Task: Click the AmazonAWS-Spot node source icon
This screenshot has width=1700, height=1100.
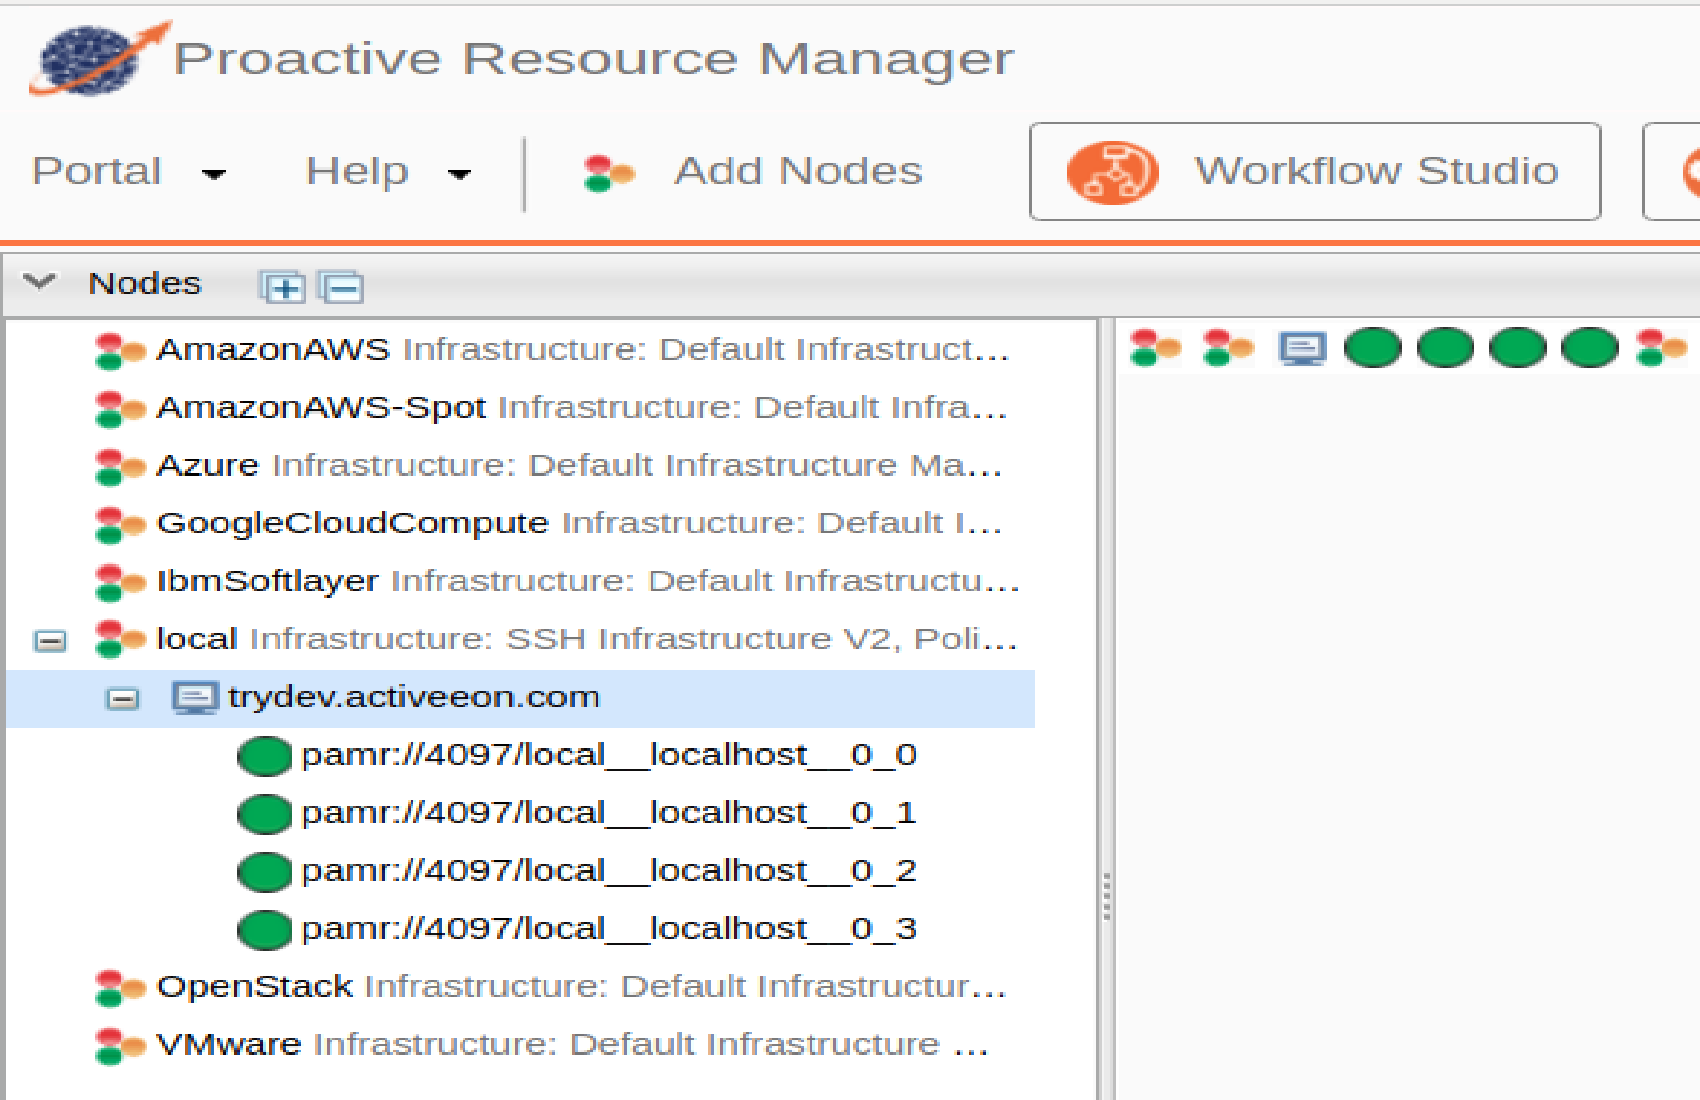Action: coord(120,409)
